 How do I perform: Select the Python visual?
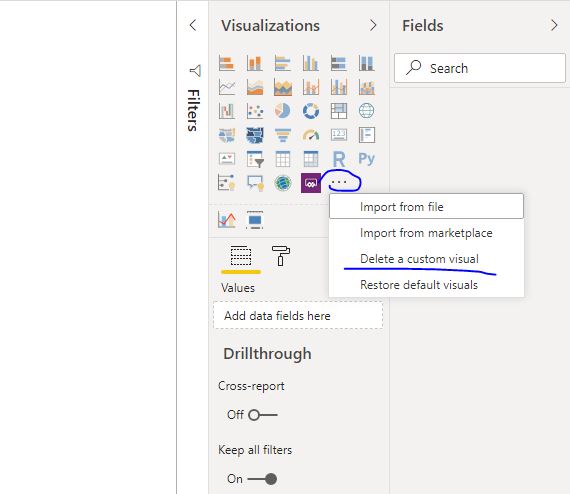(x=366, y=159)
